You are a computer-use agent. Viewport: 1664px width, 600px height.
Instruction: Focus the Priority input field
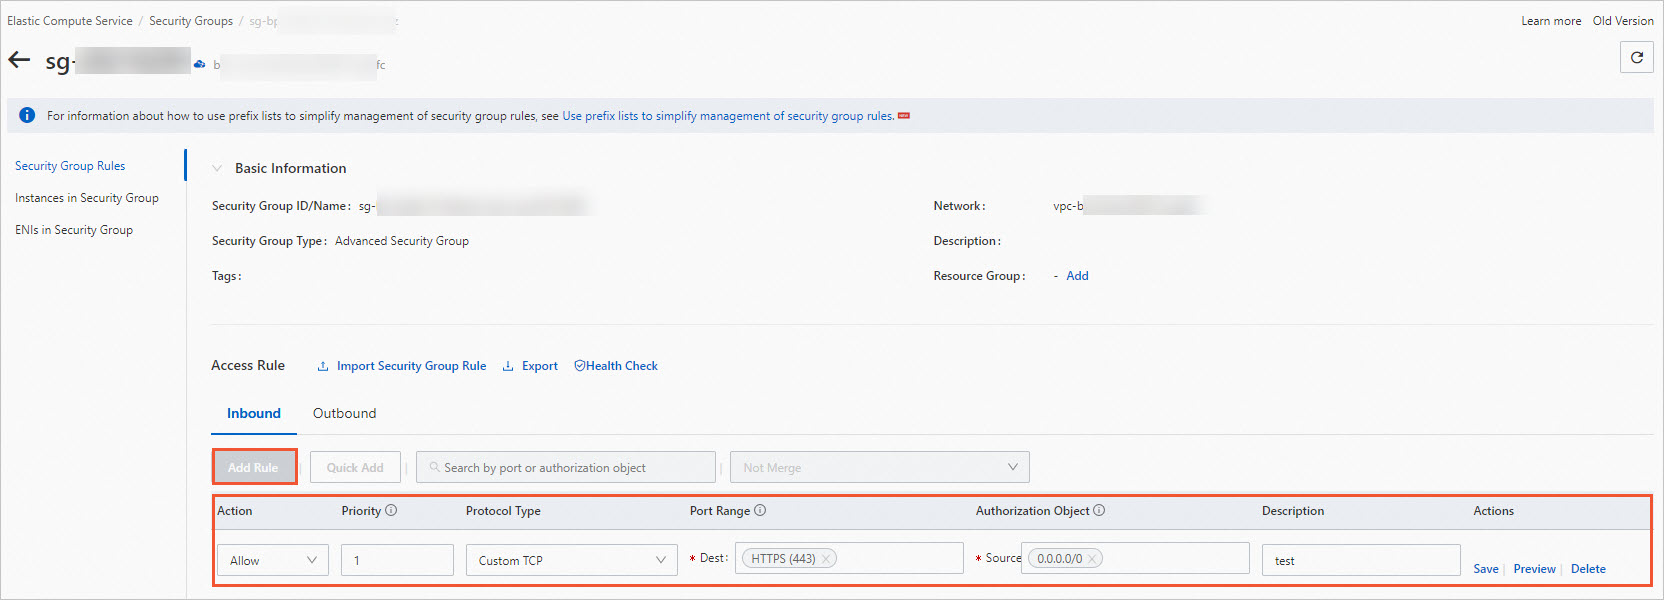(x=397, y=560)
